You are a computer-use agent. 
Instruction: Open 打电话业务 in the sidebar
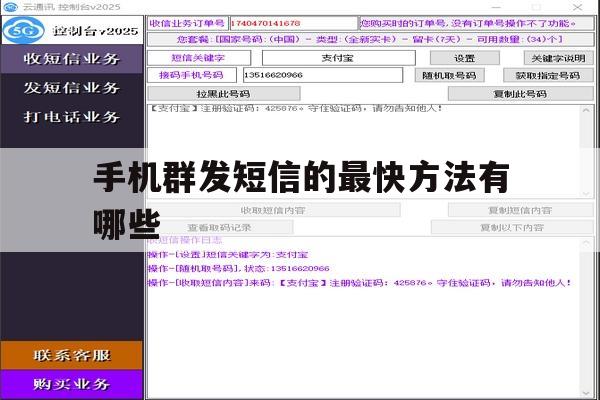pos(72,116)
